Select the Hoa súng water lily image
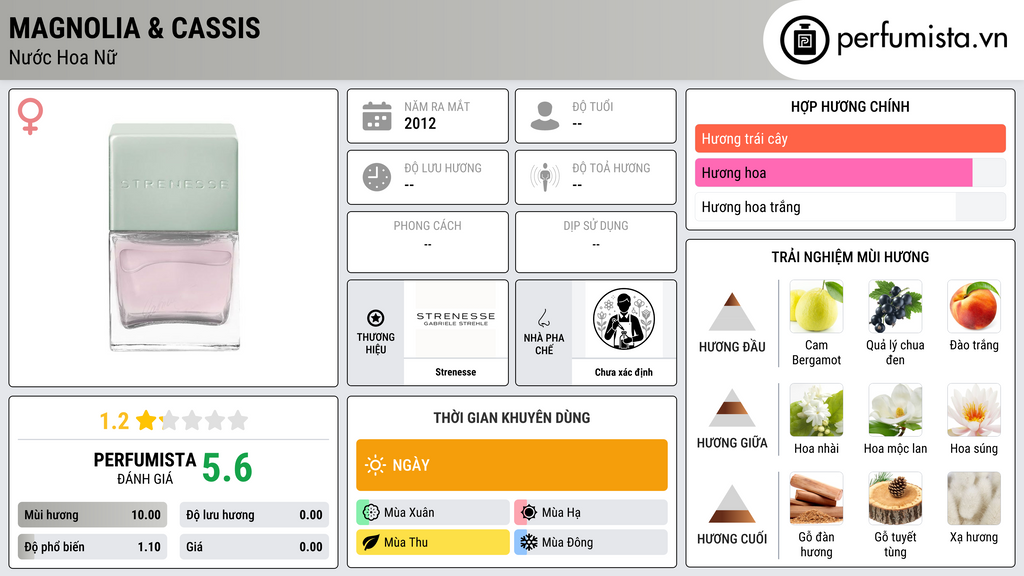 (974, 410)
